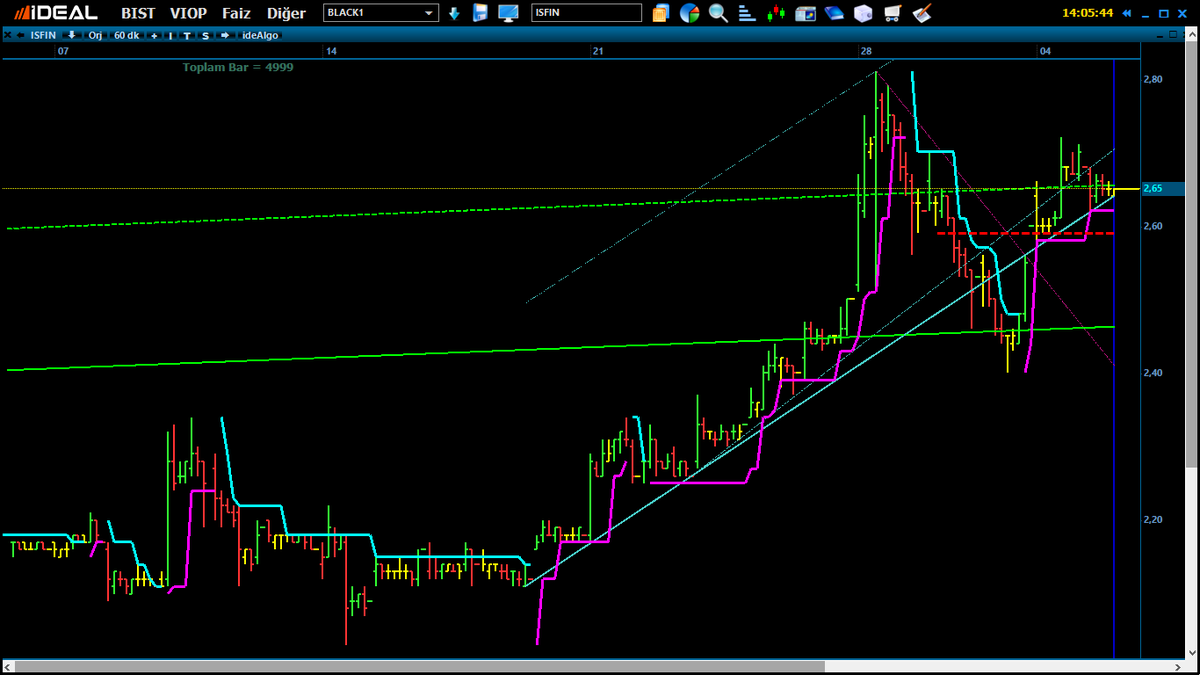Viewport: 1200px width, 675px height.
Task: Click the horizontal scrollbar thumb below chart
Action: point(420,666)
